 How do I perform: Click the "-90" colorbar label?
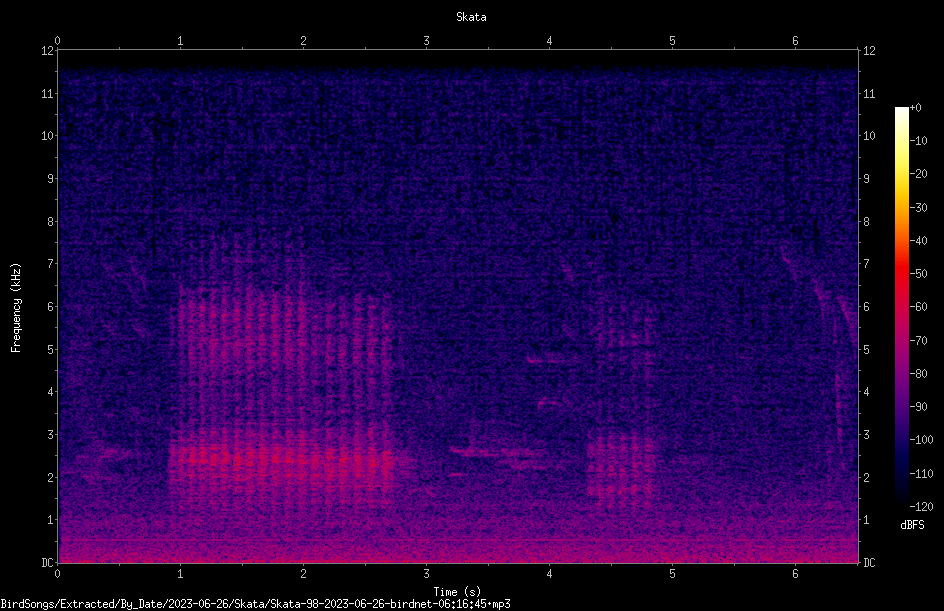918,407
